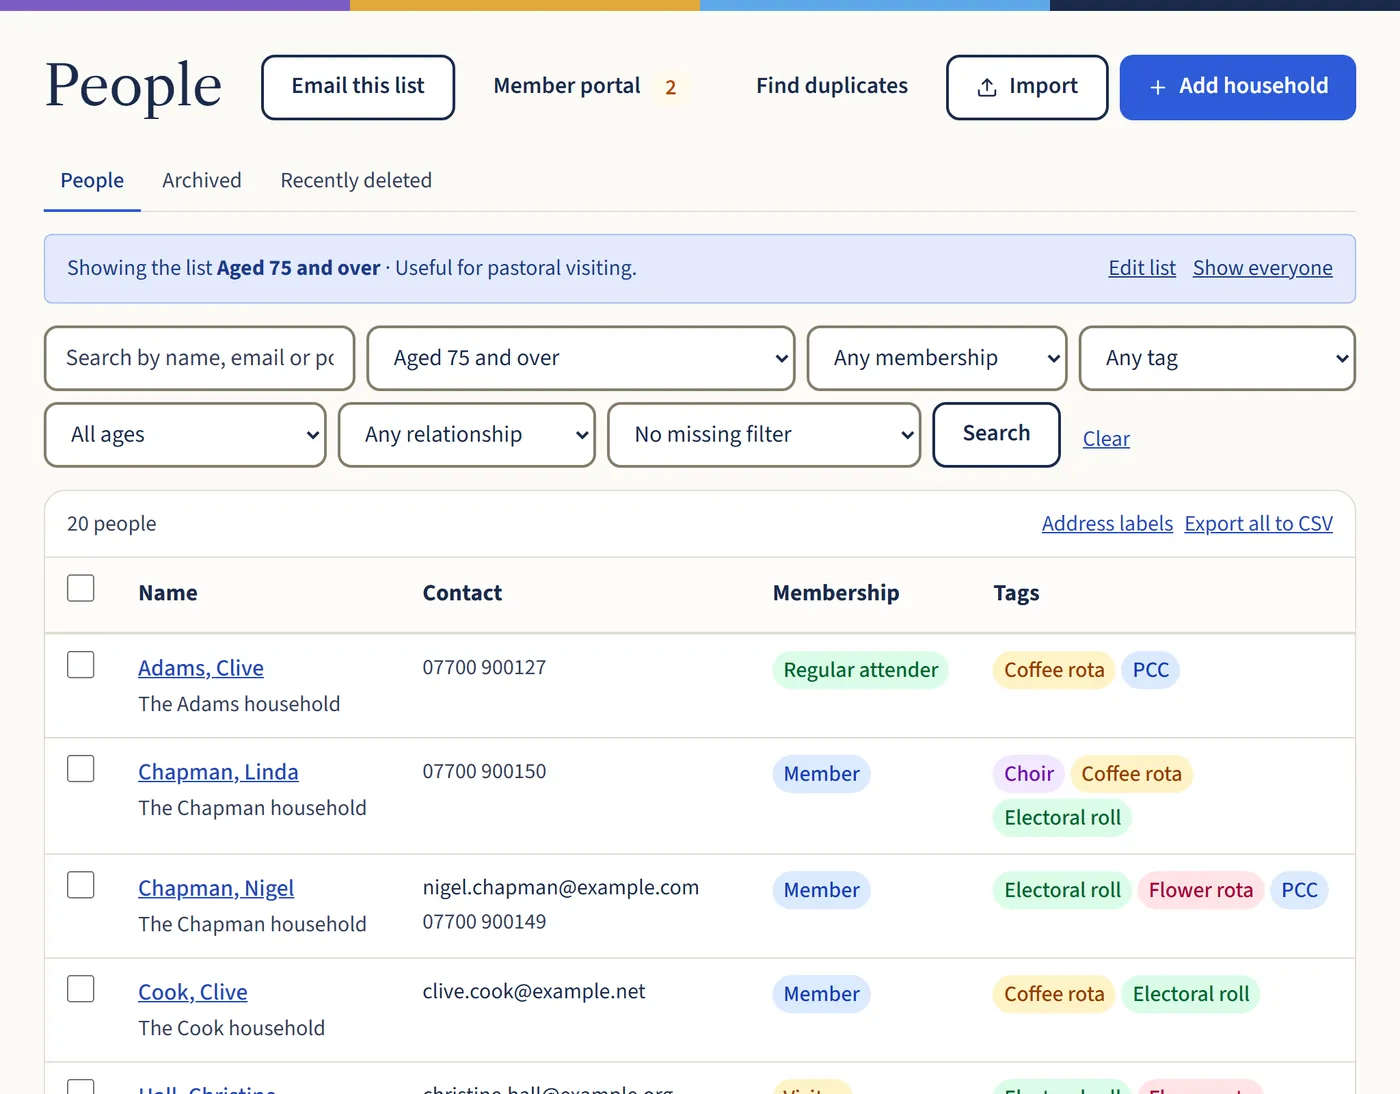Click the Choir tag on Chapman, Linda

tap(1029, 774)
